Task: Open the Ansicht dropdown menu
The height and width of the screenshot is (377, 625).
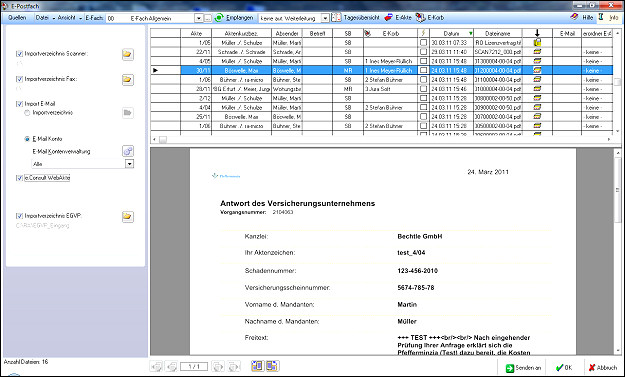Action: pos(69,18)
